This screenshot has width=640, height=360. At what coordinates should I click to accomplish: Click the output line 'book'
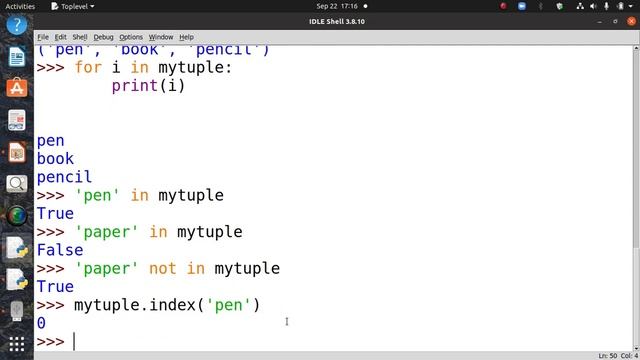(55, 158)
